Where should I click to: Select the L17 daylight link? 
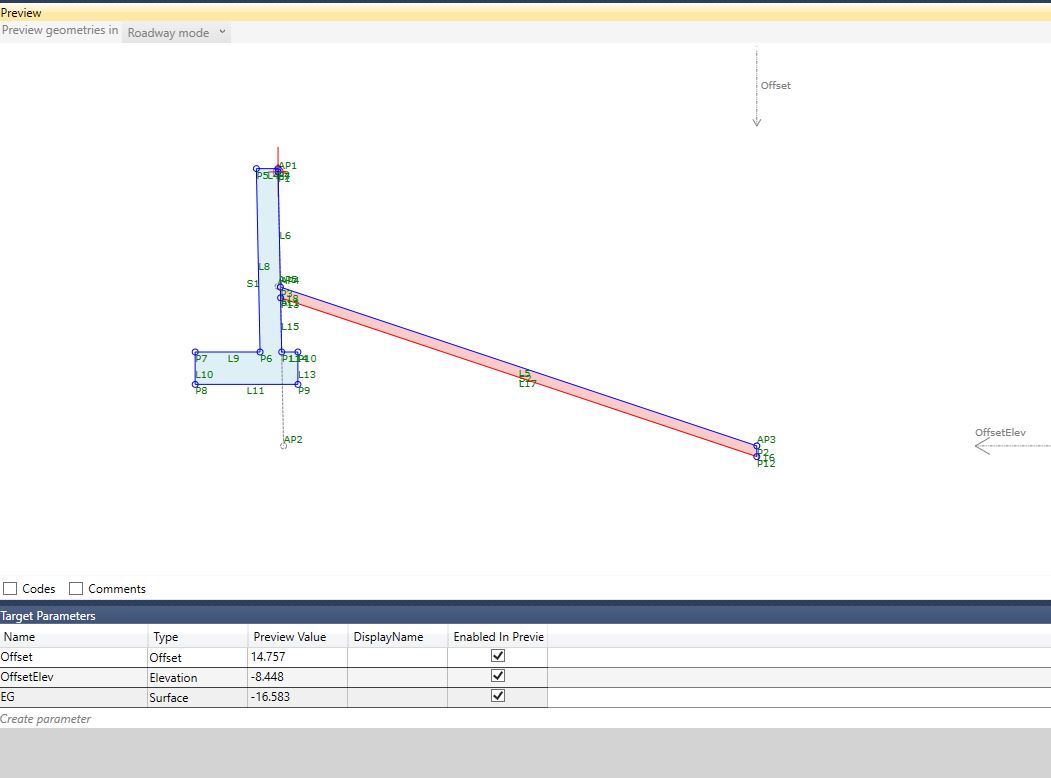(527, 382)
